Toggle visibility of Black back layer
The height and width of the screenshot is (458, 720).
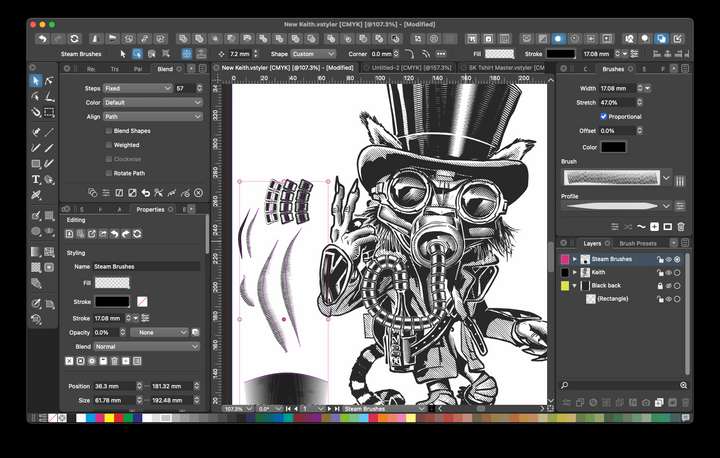(x=669, y=286)
